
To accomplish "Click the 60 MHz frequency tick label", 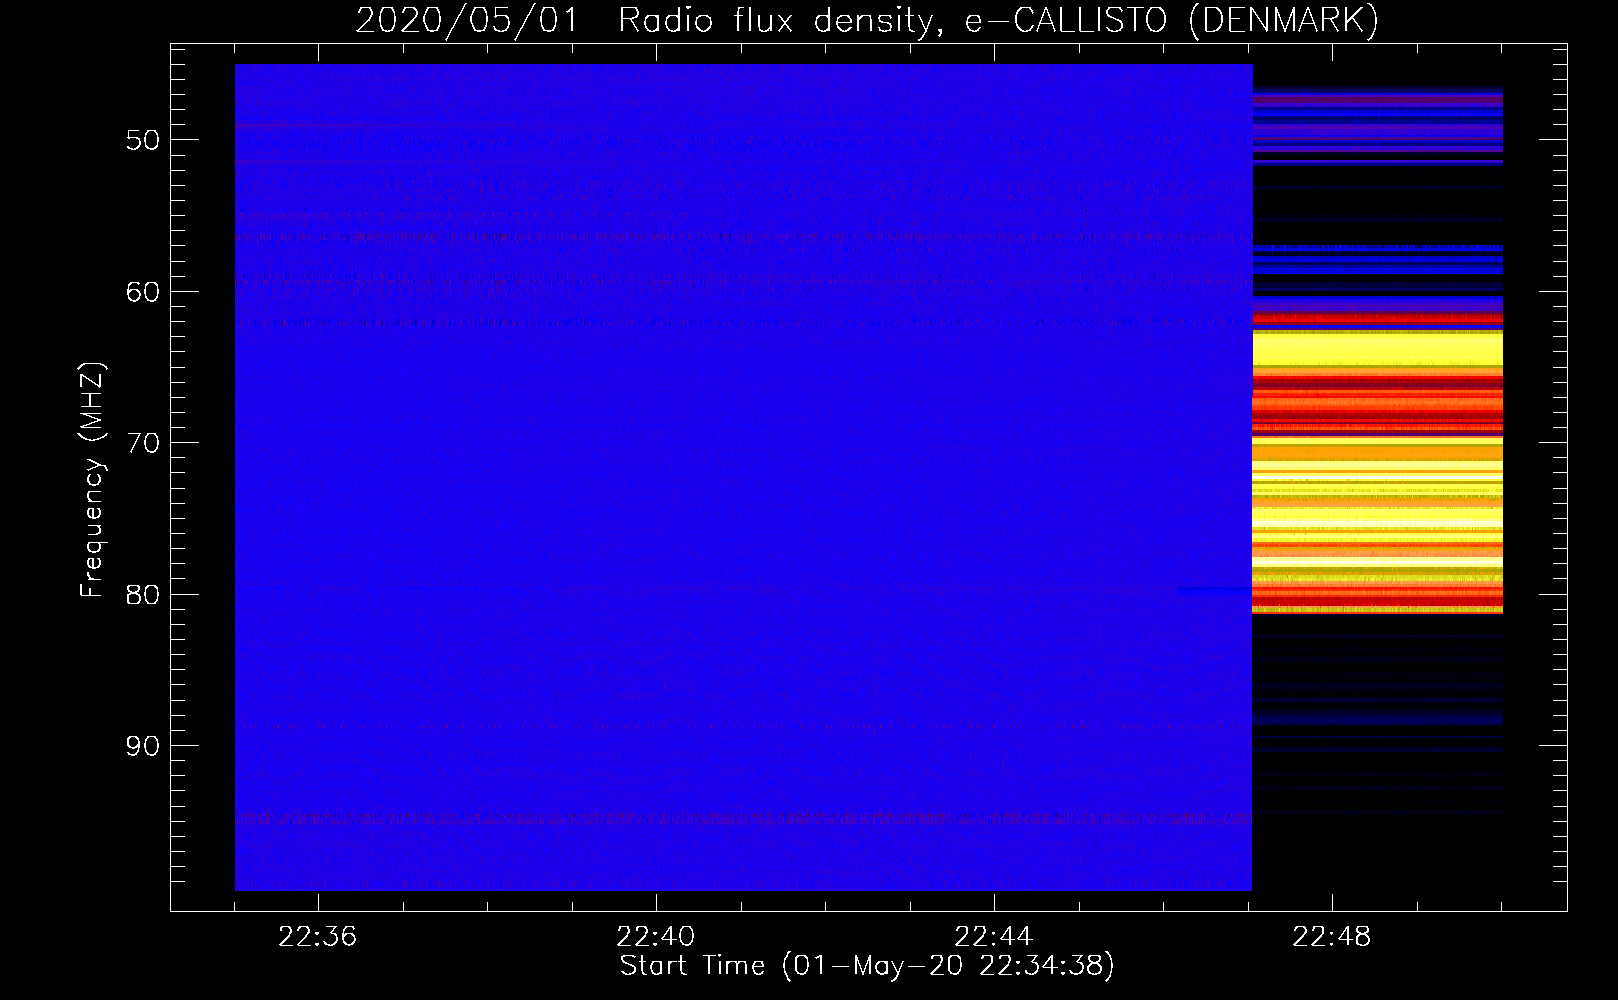I will 143,292.
